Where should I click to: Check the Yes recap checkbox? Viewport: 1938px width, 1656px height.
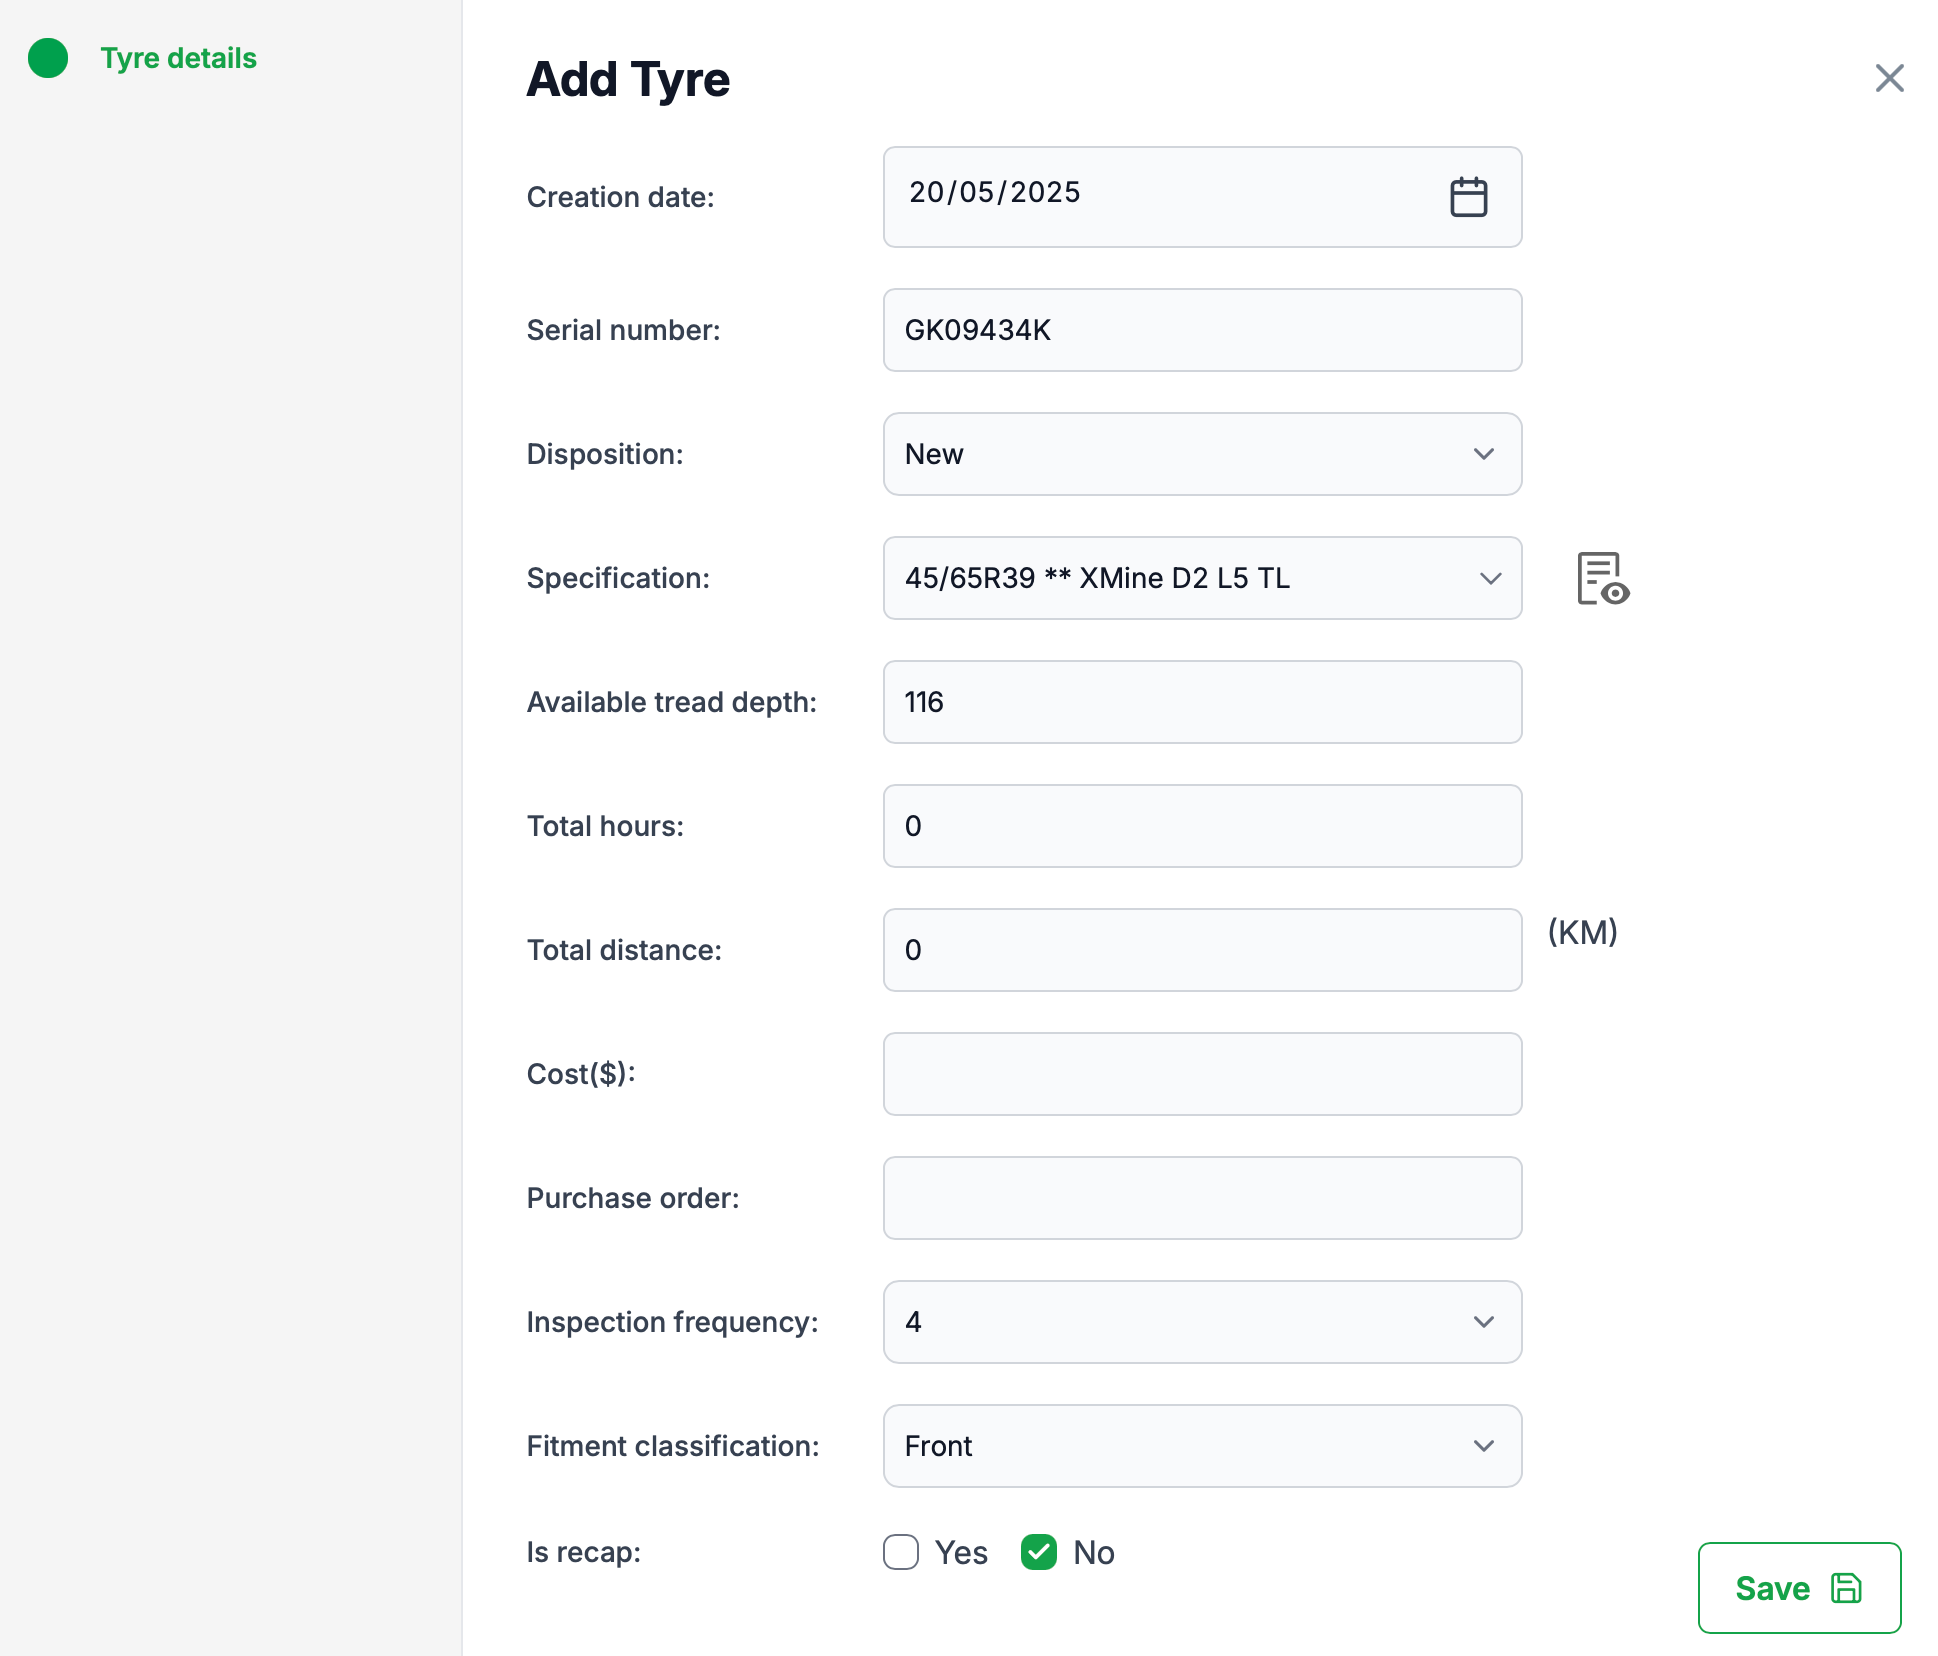click(x=901, y=1552)
